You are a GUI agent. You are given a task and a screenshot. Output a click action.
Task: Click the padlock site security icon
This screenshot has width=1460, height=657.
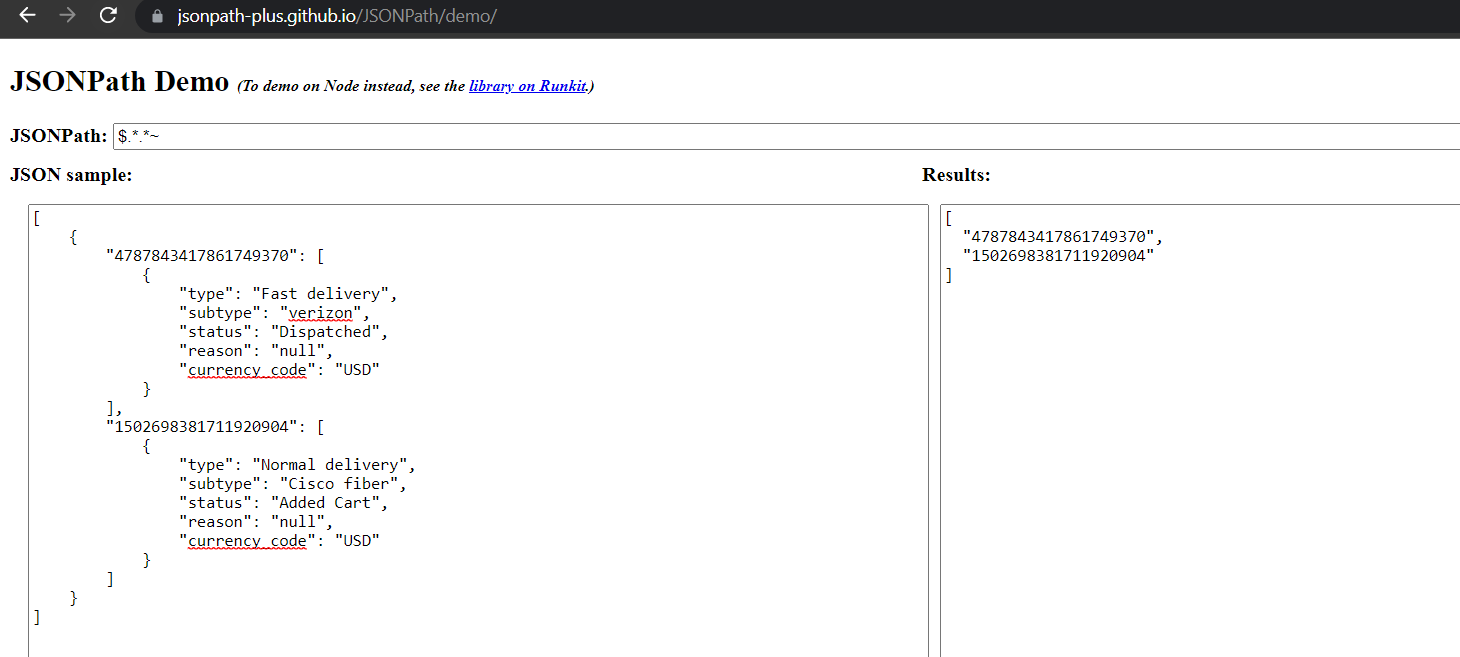point(155,17)
